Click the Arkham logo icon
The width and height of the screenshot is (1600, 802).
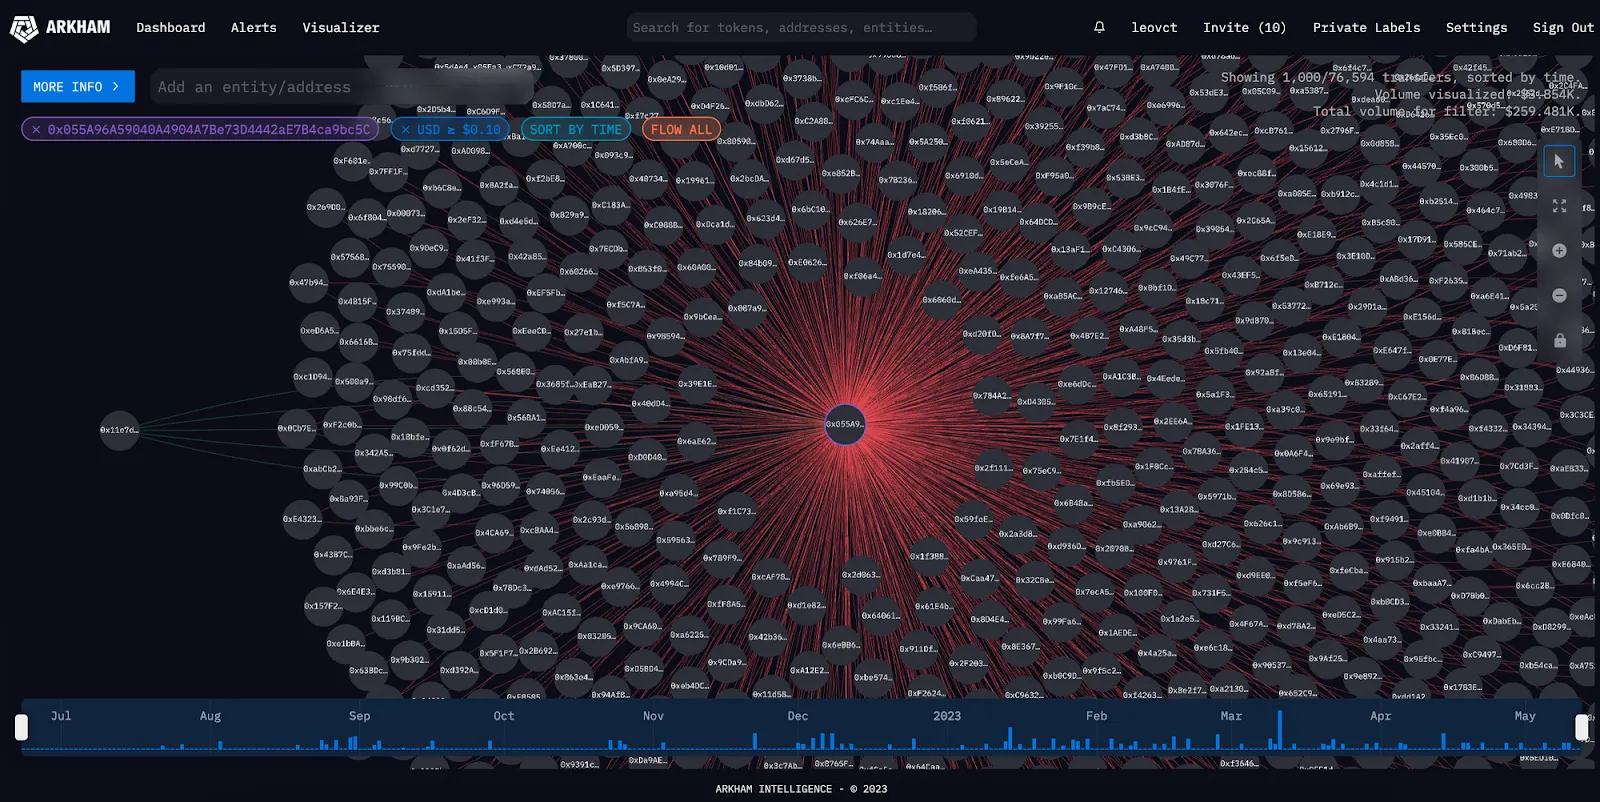pyautogui.click(x=24, y=28)
